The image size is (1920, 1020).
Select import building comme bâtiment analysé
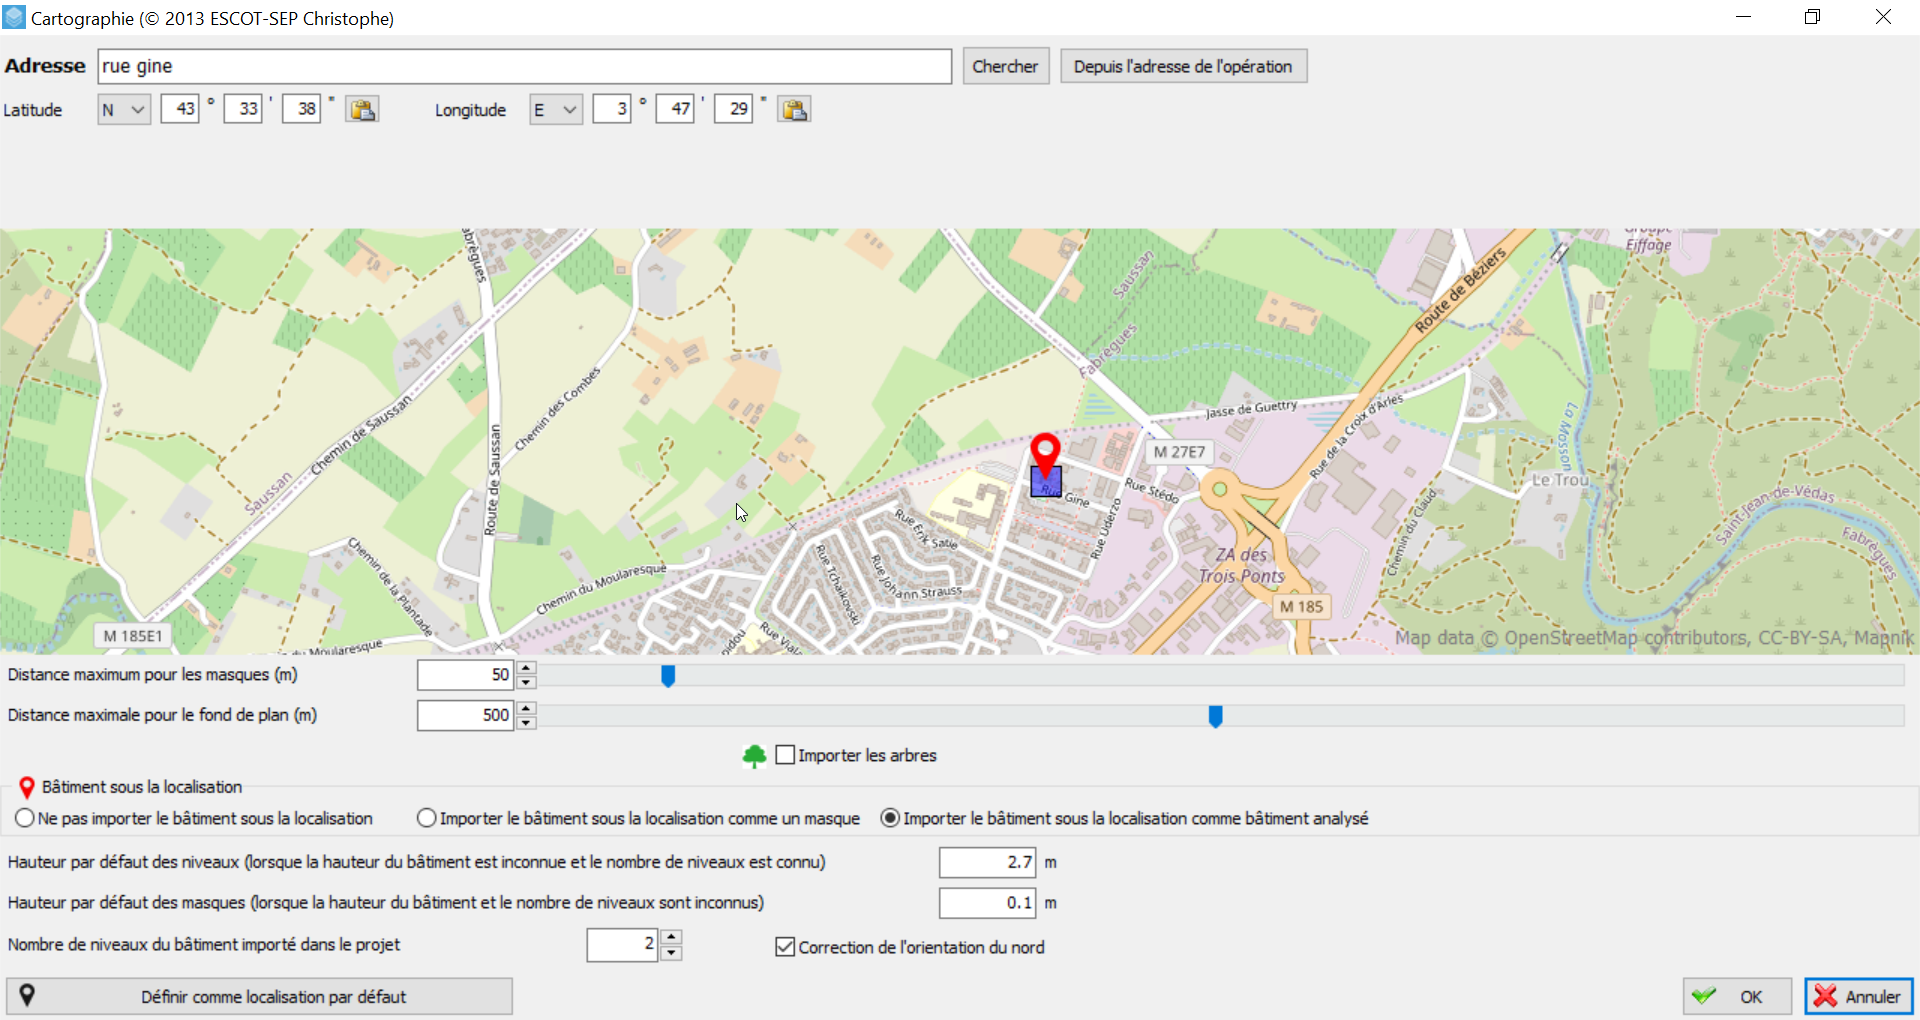coord(890,818)
